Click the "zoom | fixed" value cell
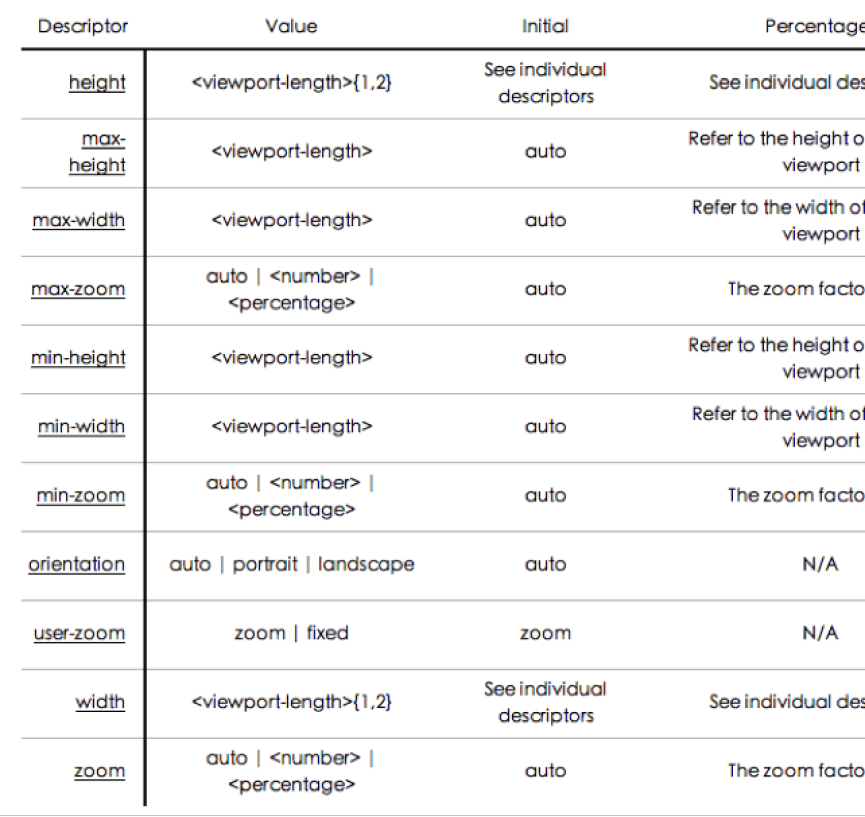865x817 pixels. coord(292,633)
